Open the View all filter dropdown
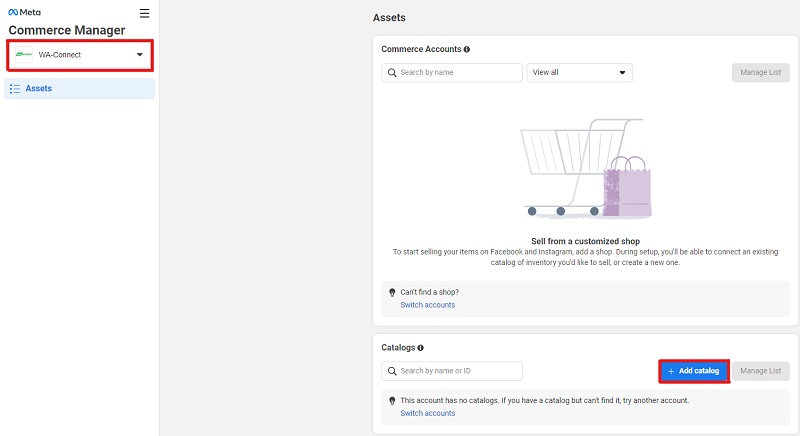The width and height of the screenshot is (800, 436). tap(580, 72)
